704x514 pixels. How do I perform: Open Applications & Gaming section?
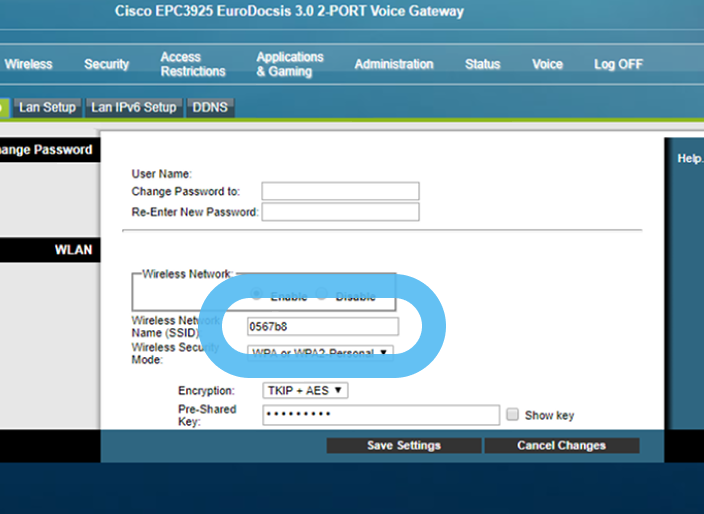(289, 64)
